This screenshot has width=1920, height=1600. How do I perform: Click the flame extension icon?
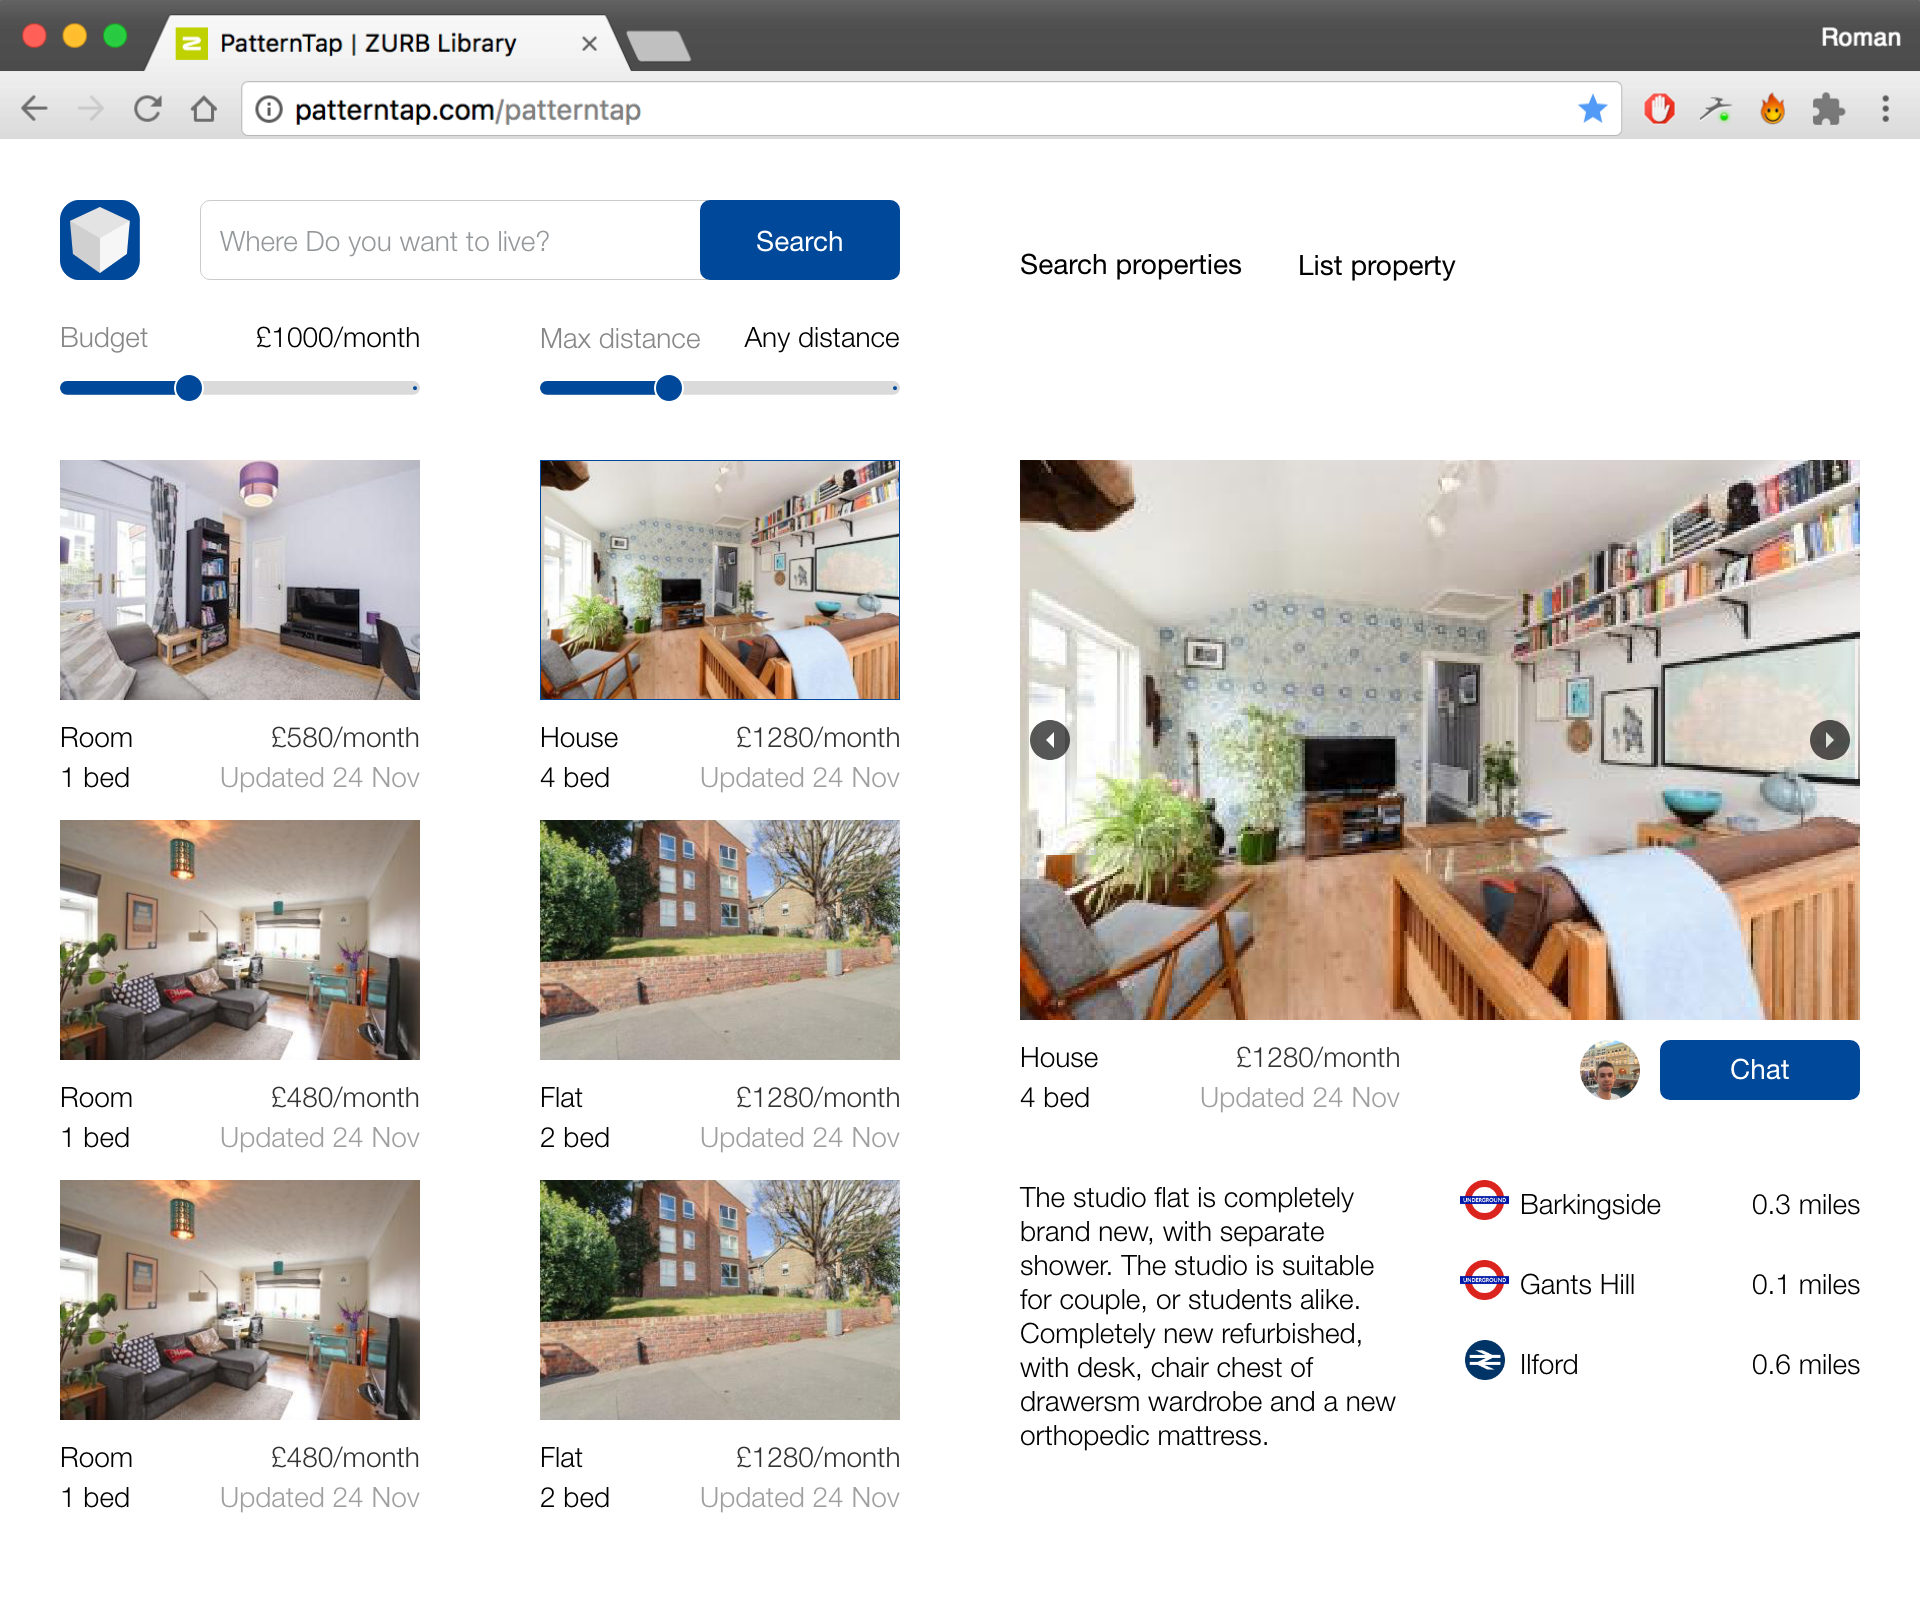(1772, 109)
